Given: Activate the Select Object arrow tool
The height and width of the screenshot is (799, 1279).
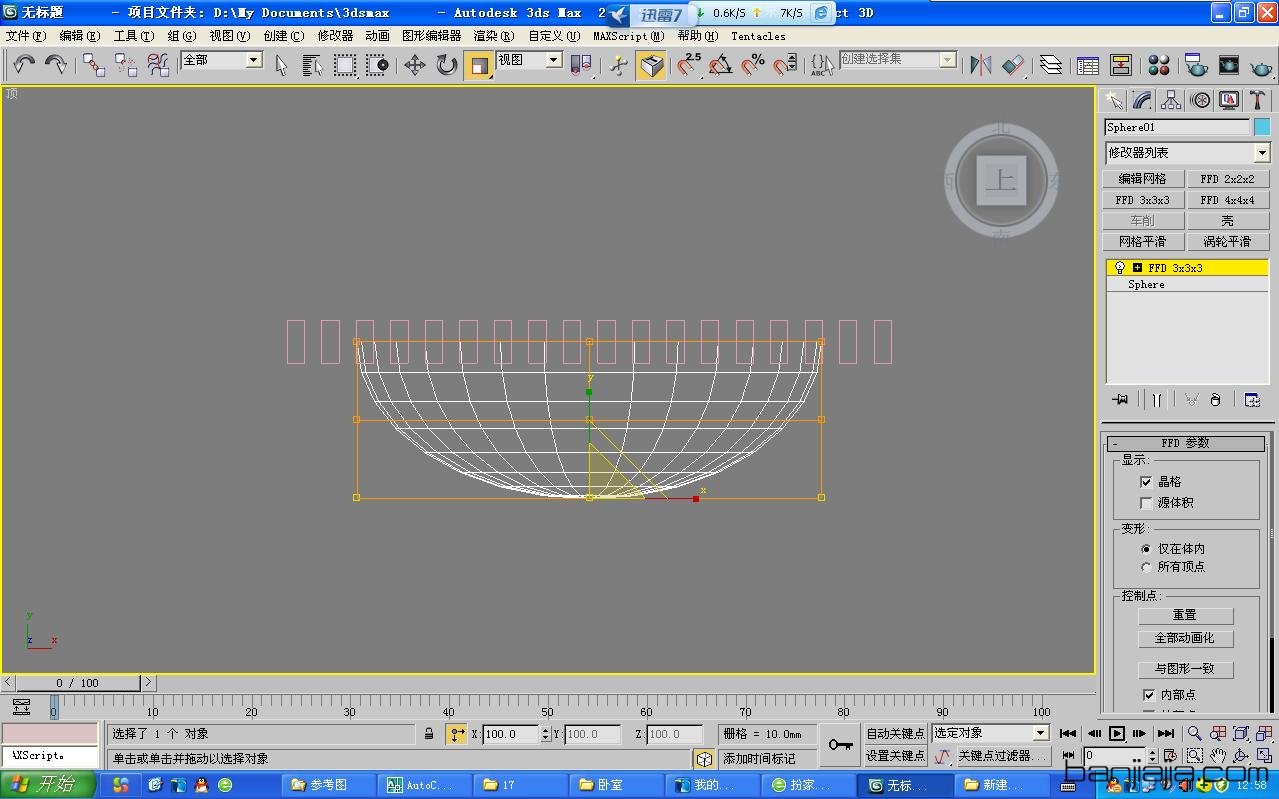Looking at the screenshot, I should pos(281,65).
